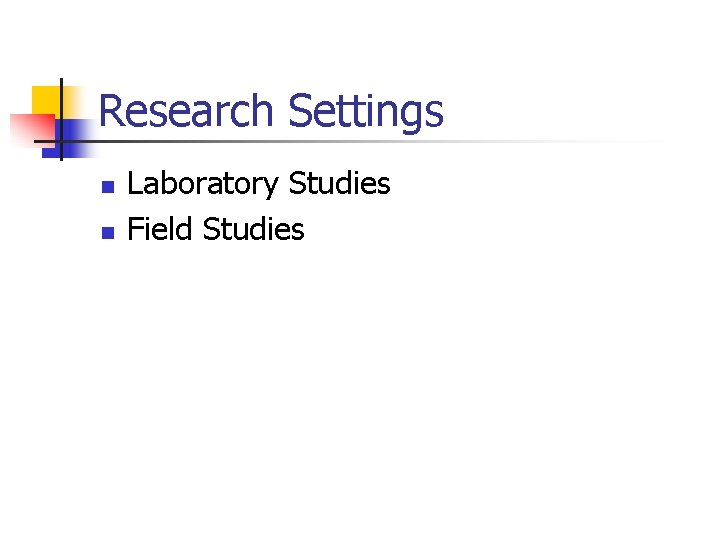
Task: Select the Field Studies bullet text
Action: (215, 229)
